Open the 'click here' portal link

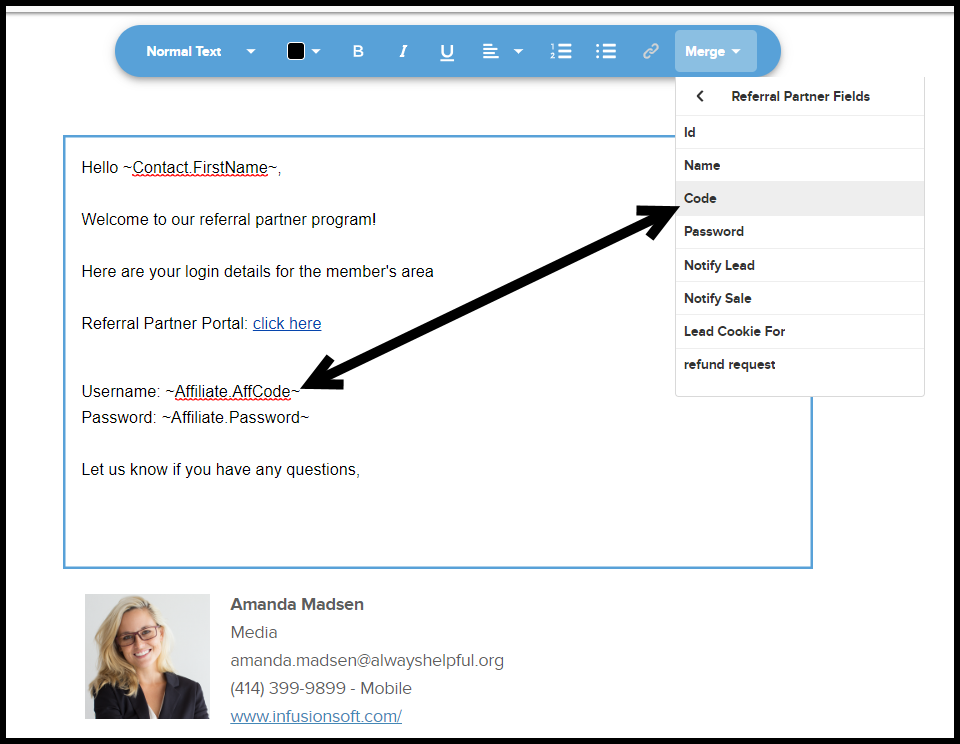(287, 323)
